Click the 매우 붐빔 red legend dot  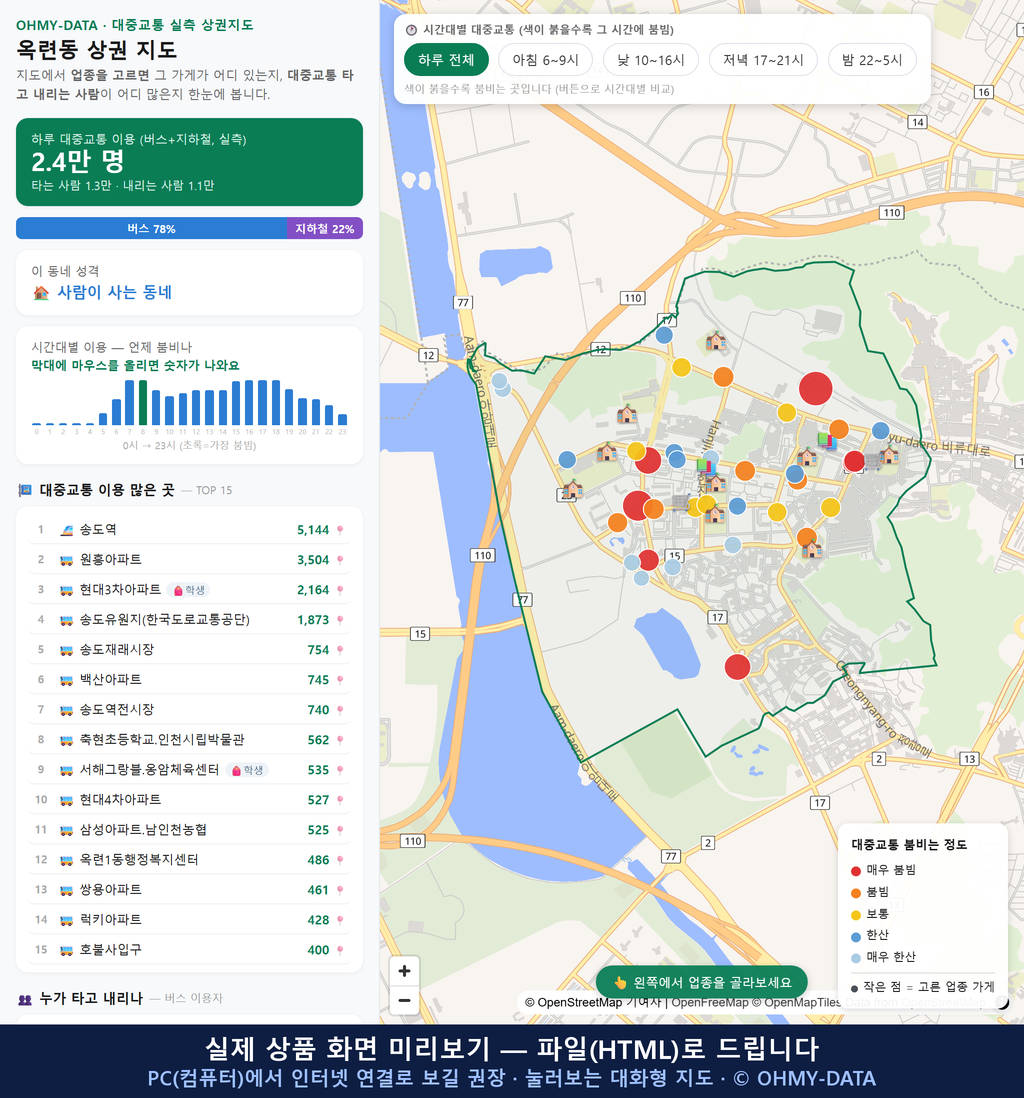[855, 871]
